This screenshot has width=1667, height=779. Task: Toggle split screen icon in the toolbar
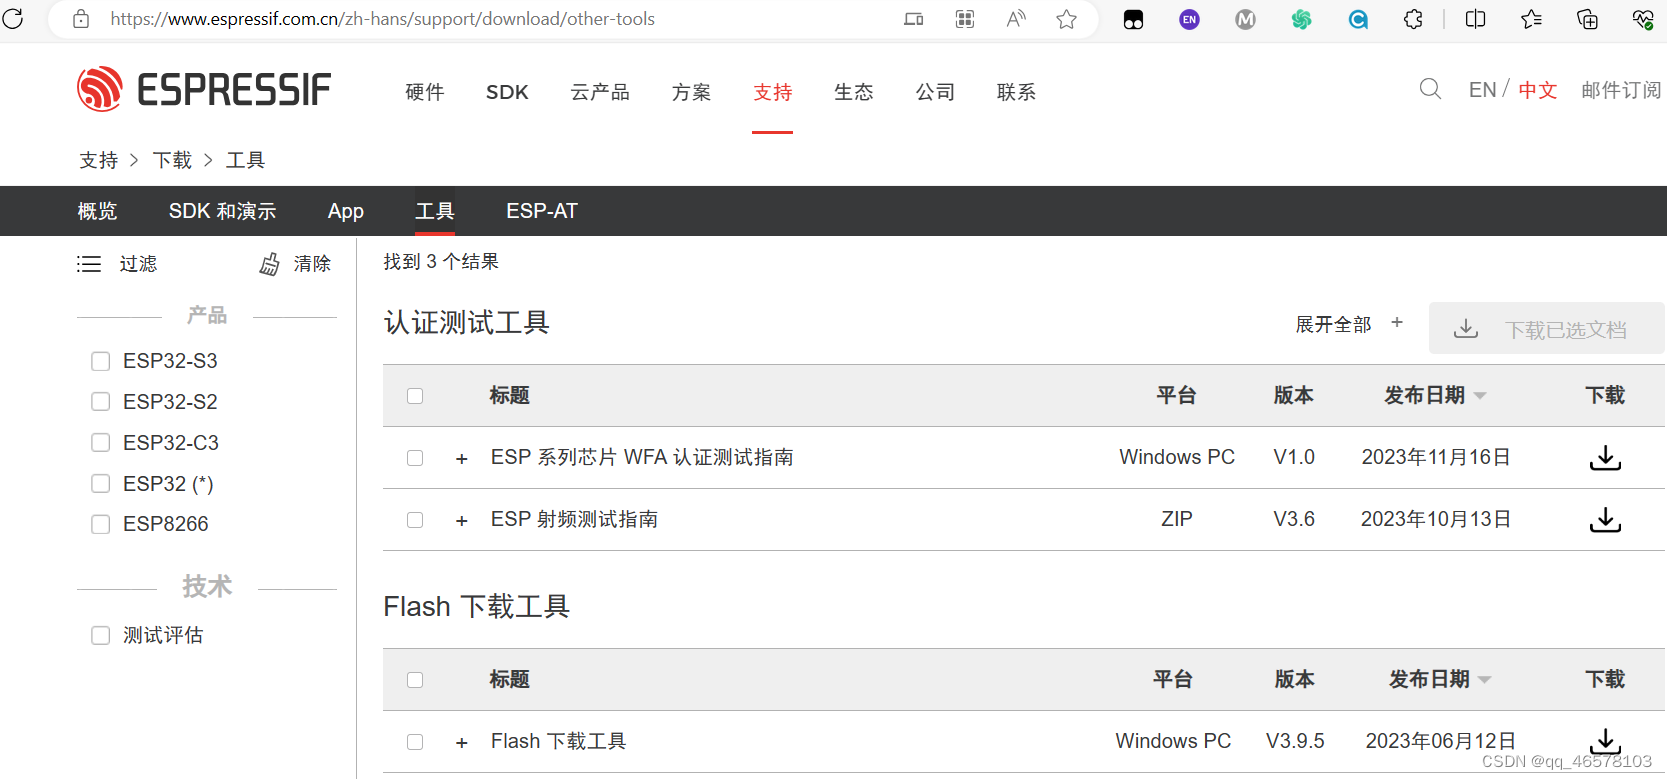point(1475,19)
